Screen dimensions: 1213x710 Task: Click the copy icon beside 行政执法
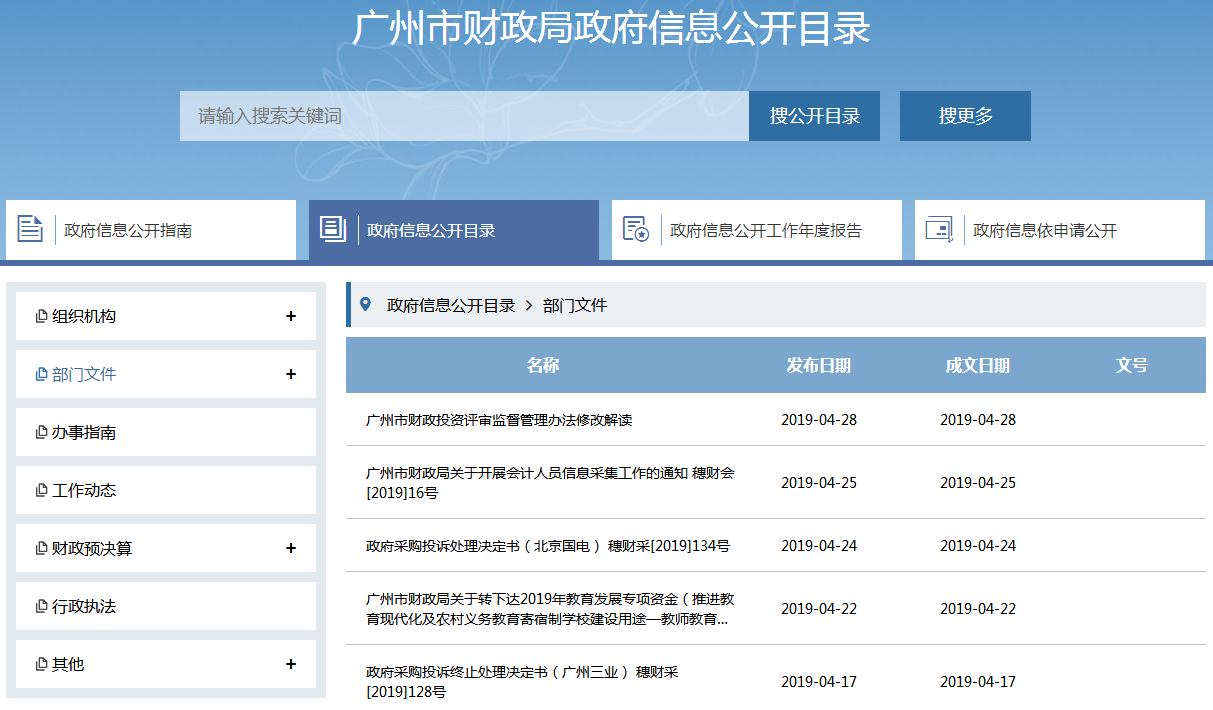point(41,607)
